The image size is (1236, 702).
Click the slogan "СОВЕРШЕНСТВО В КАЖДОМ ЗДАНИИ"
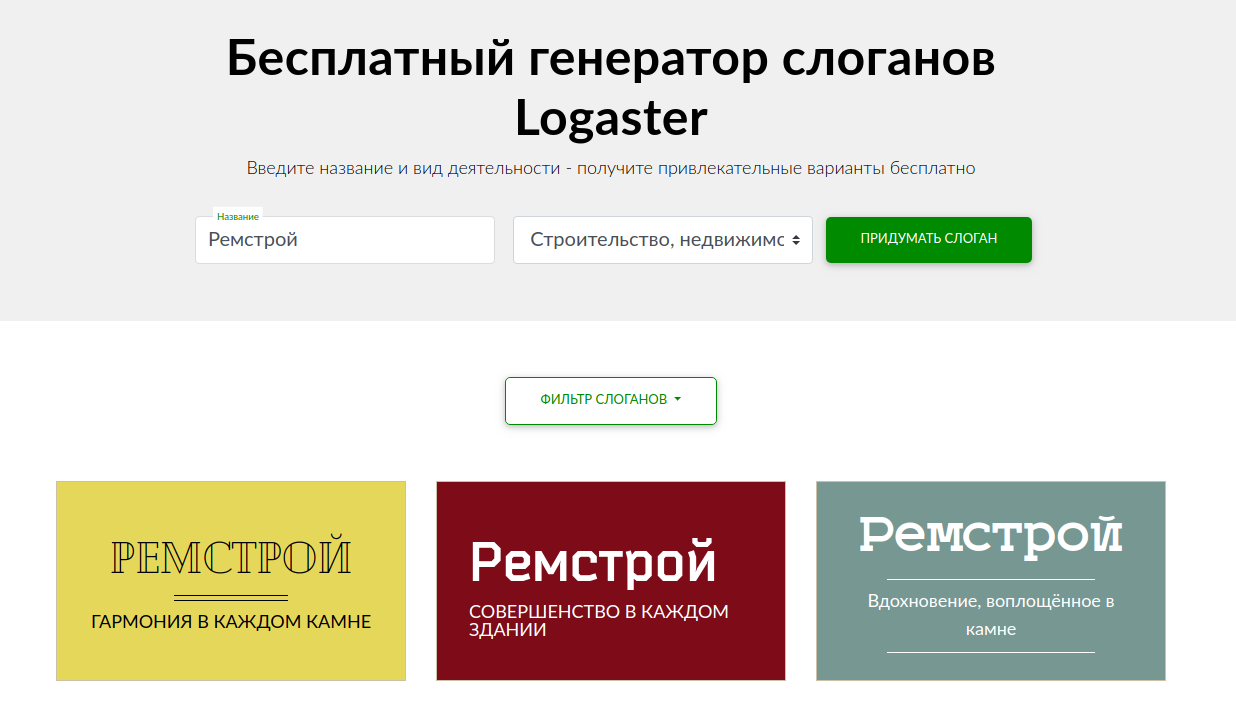click(598, 621)
